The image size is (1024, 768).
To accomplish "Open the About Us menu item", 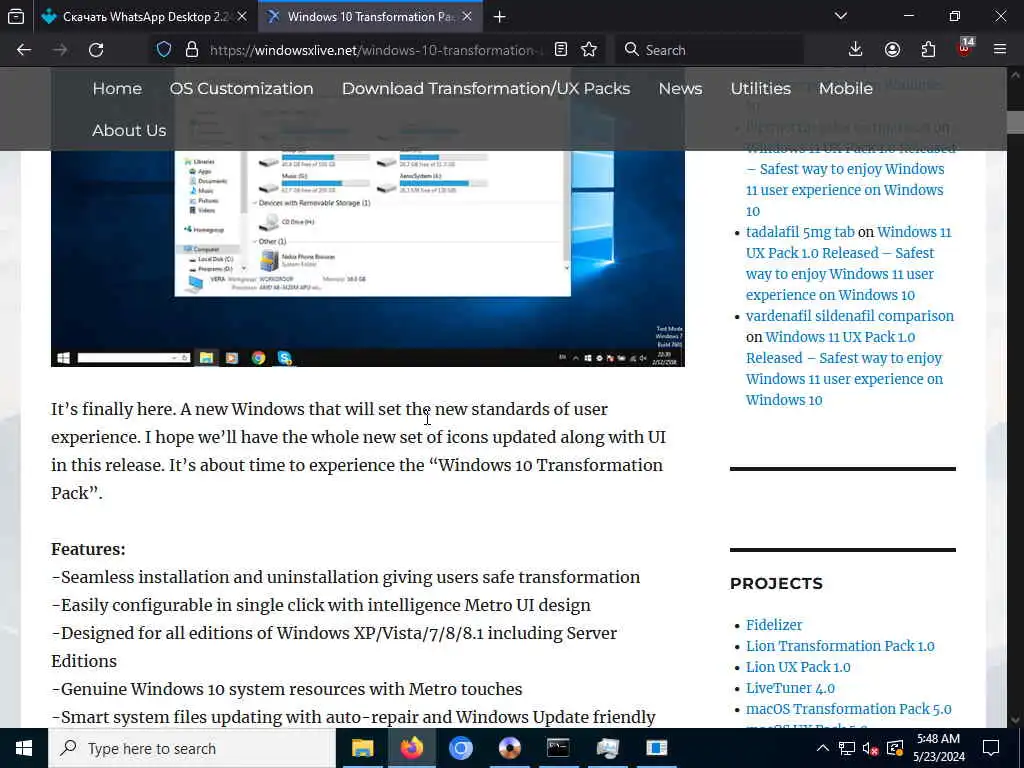I will 129,130.
